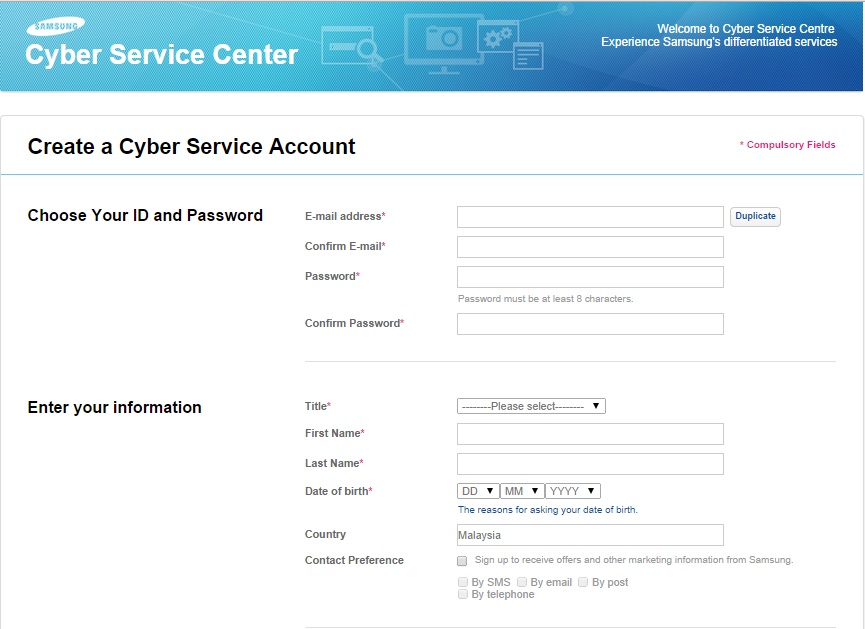Choose the YYYY year dropdown
The height and width of the screenshot is (629, 865).
pyautogui.click(x=573, y=491)
